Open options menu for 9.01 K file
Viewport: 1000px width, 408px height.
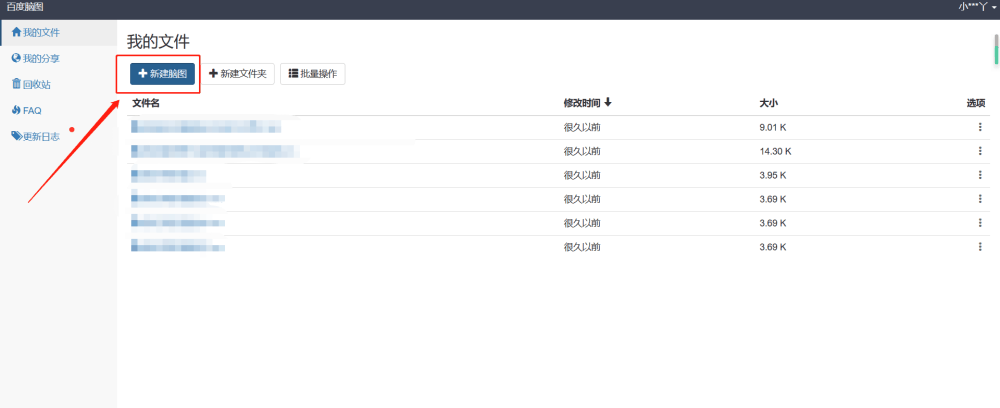pyautogui.click(x=980, y=127)
